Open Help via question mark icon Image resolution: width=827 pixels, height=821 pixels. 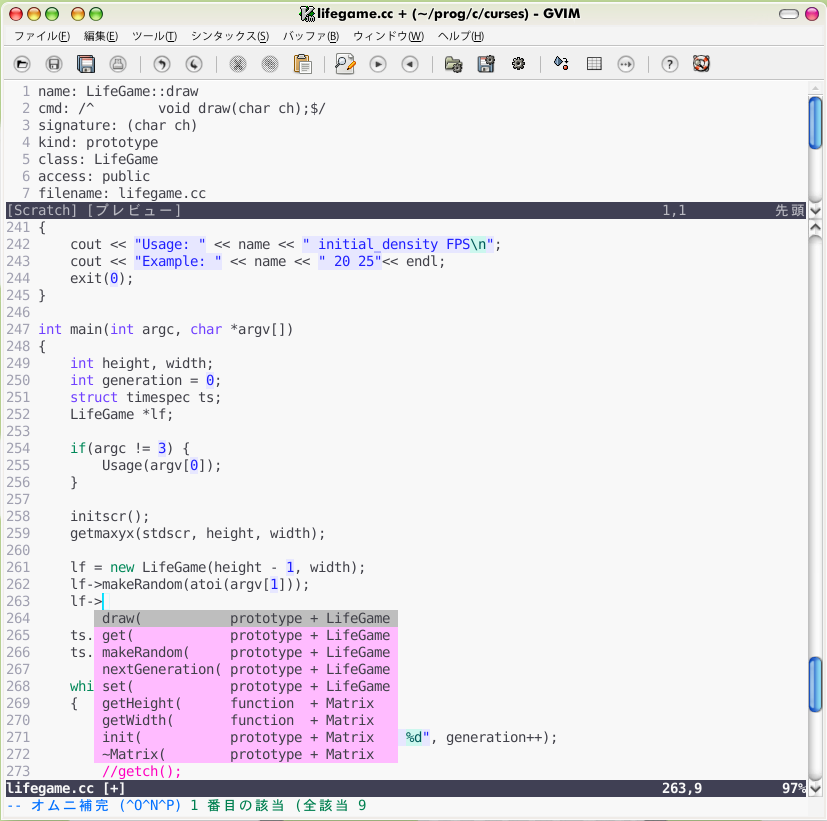(x=670, y=64)
